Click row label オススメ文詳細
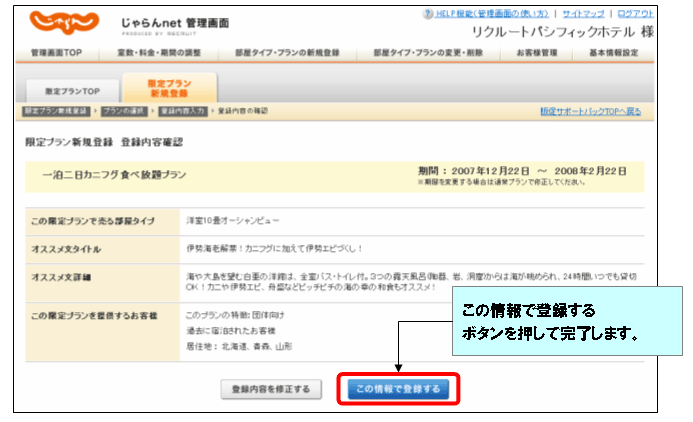This screenshot has width=693, height=422. point(61,278)
